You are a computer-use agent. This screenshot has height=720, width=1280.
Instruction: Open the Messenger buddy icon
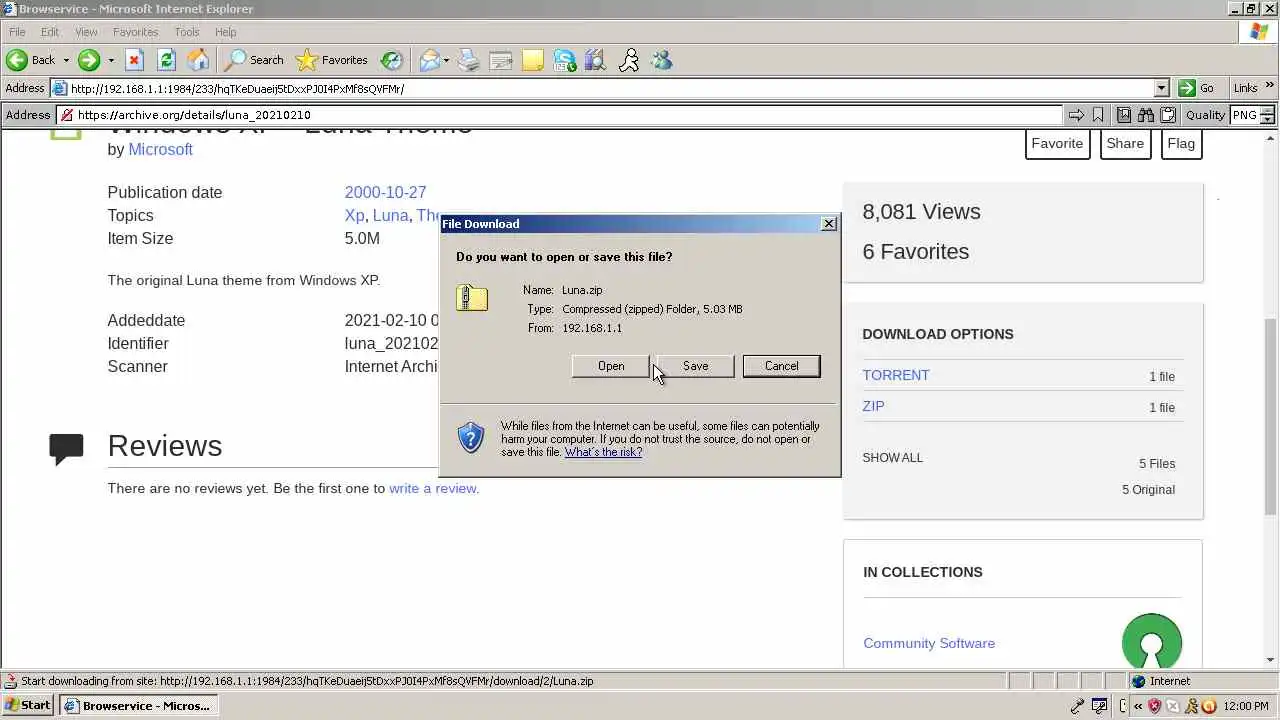click(661, 60)
